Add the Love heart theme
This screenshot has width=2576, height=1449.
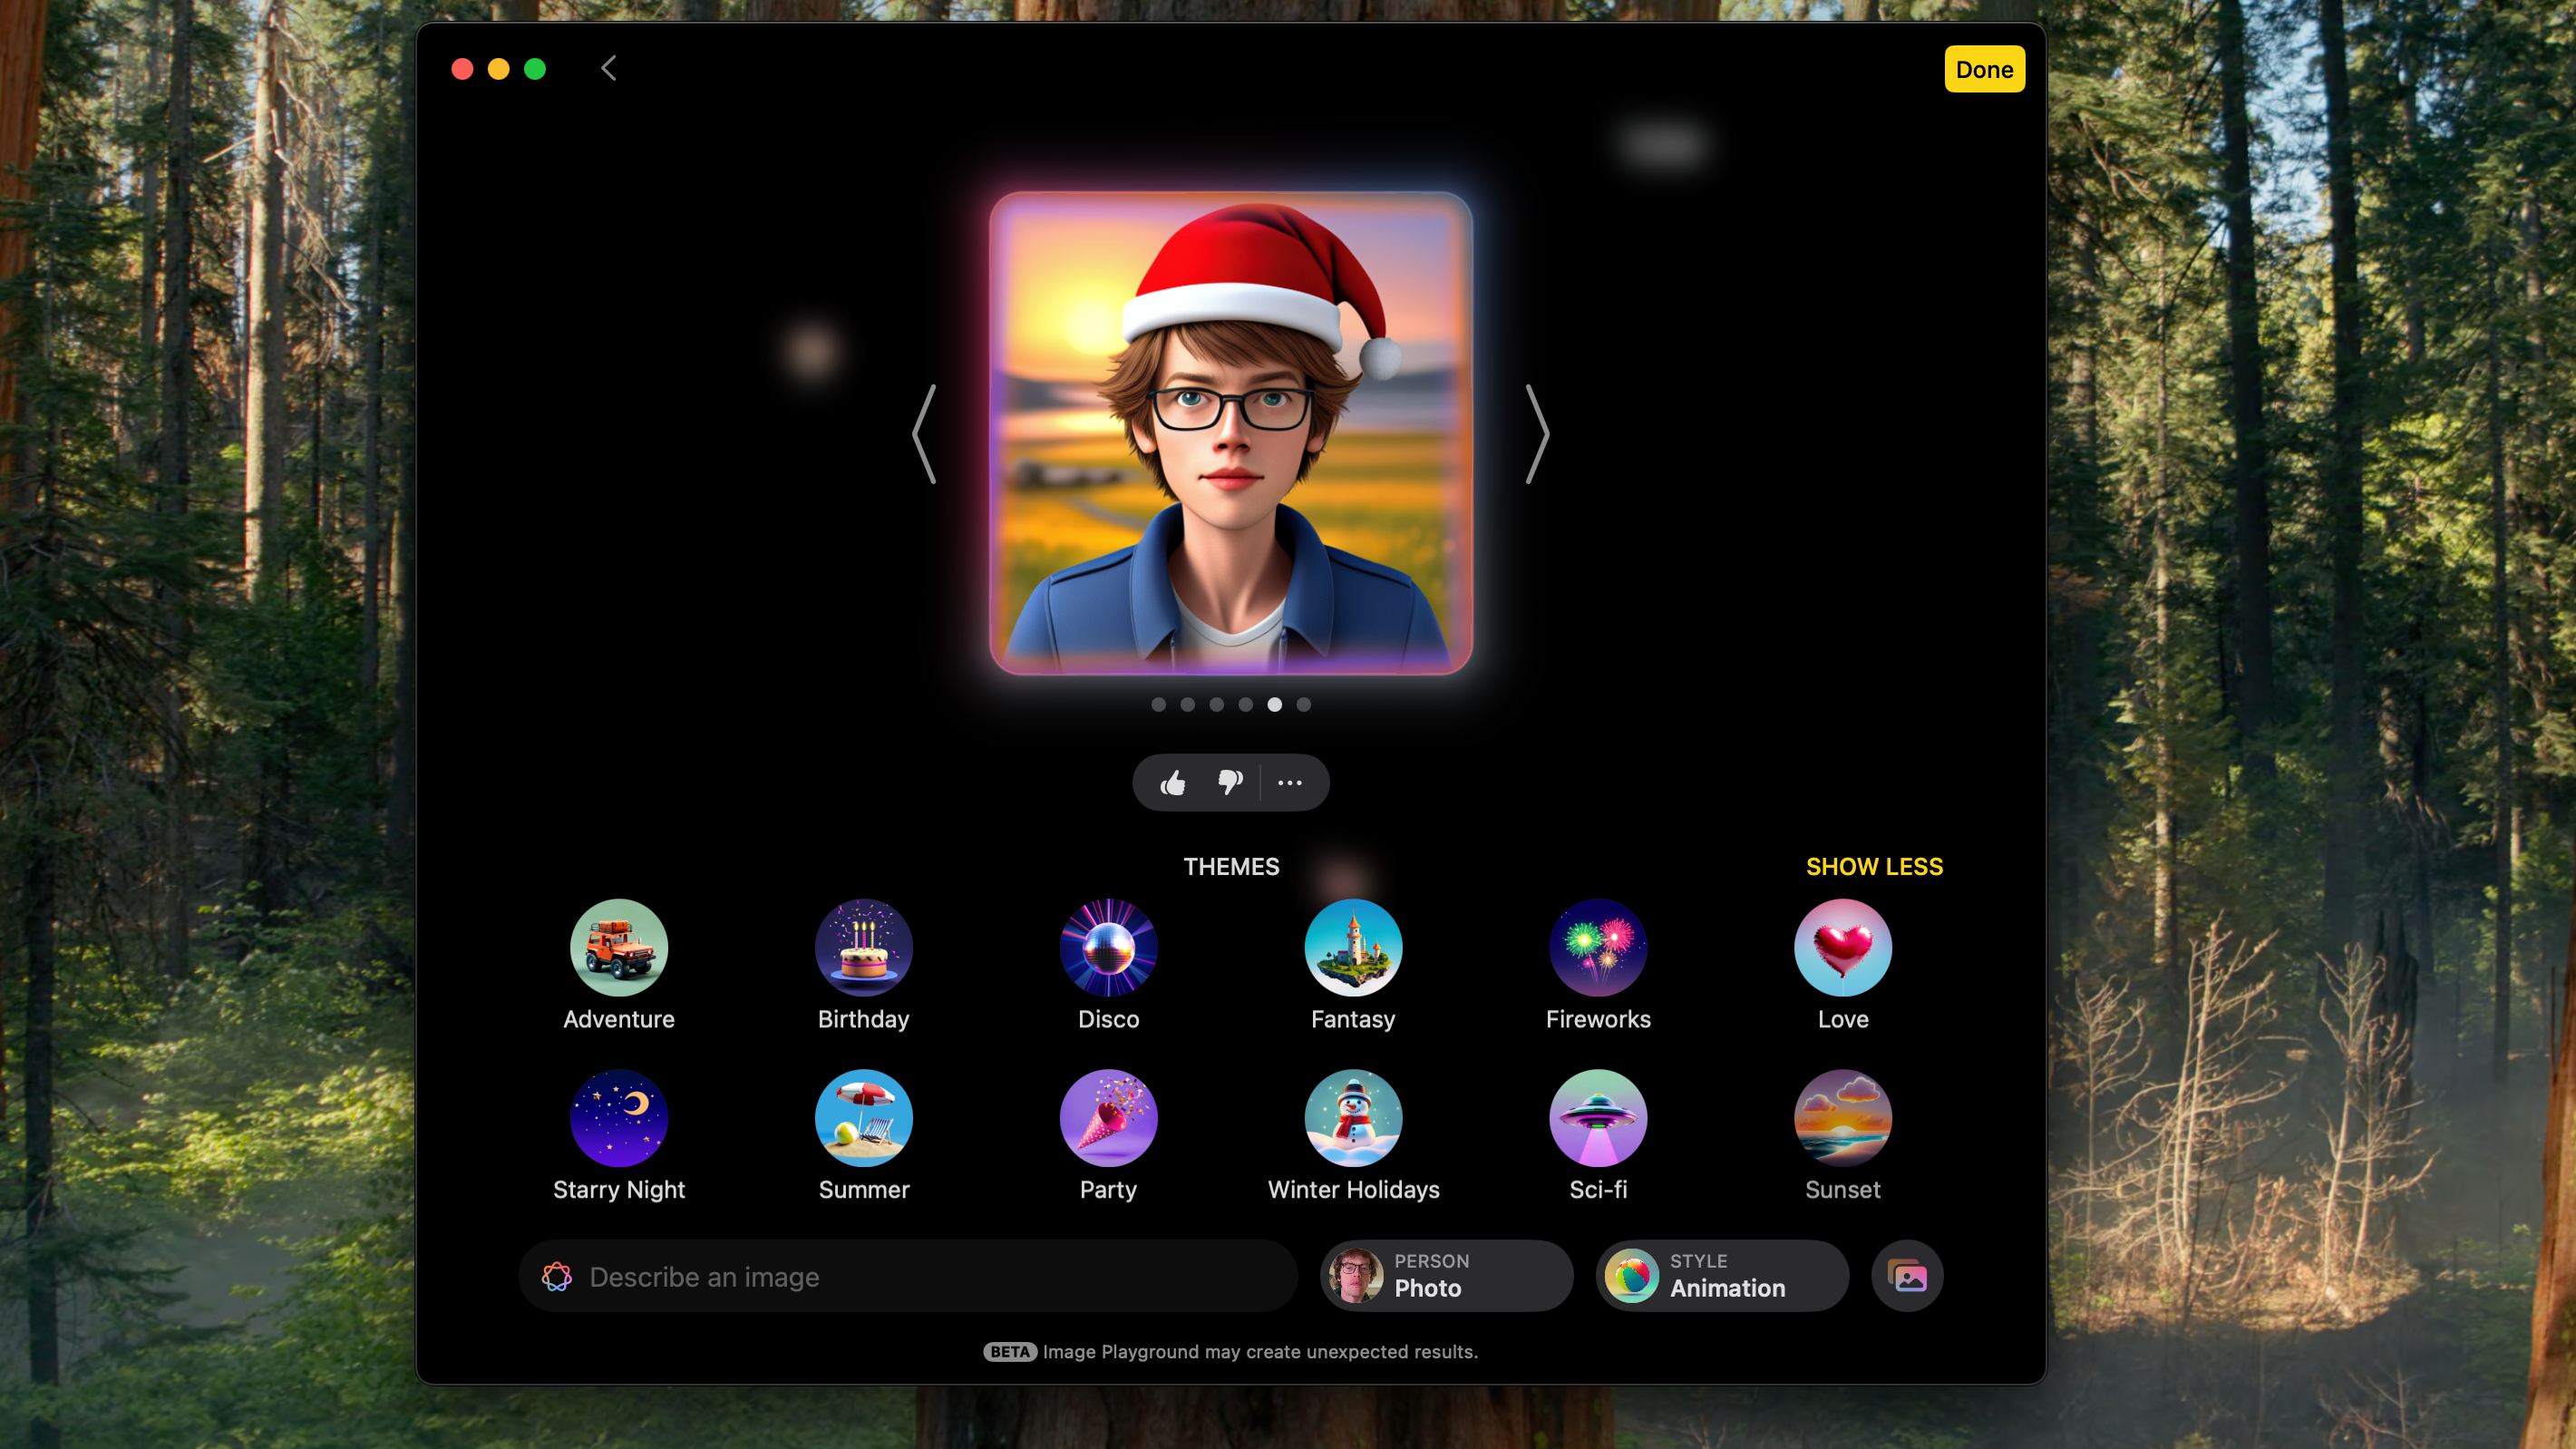point(1842,947)
